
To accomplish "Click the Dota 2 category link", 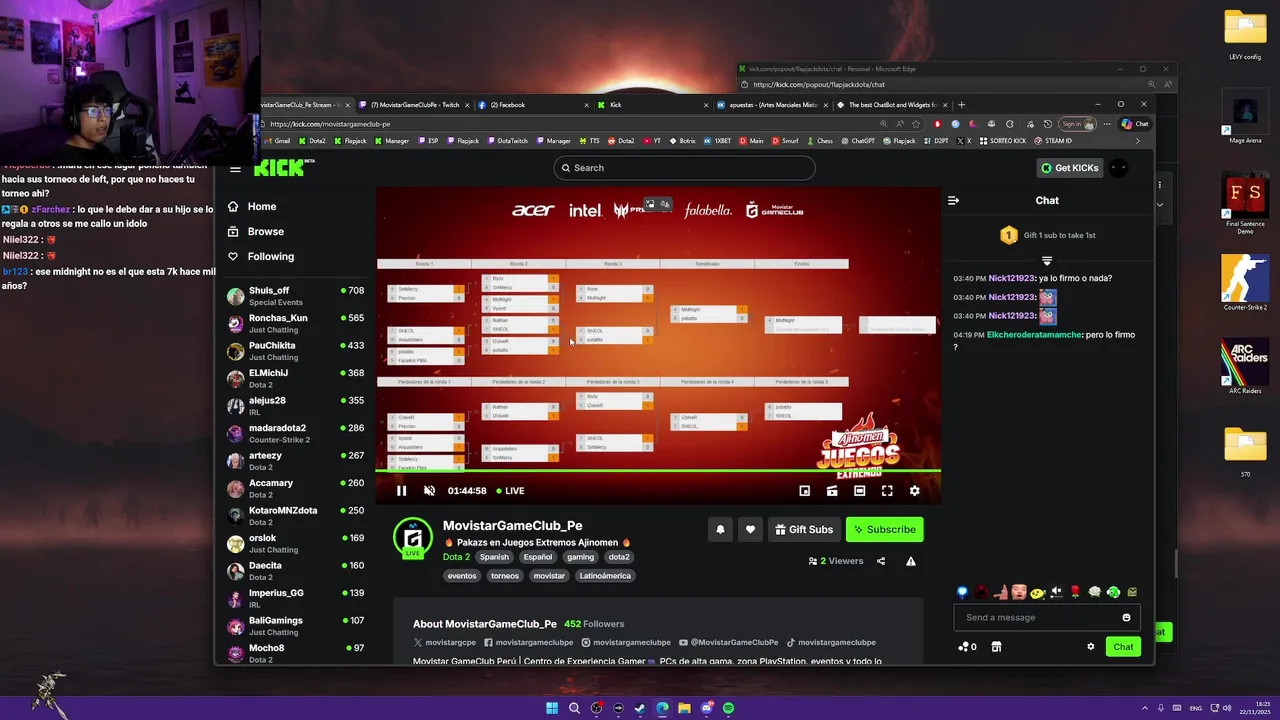I will tap(456, 557).
